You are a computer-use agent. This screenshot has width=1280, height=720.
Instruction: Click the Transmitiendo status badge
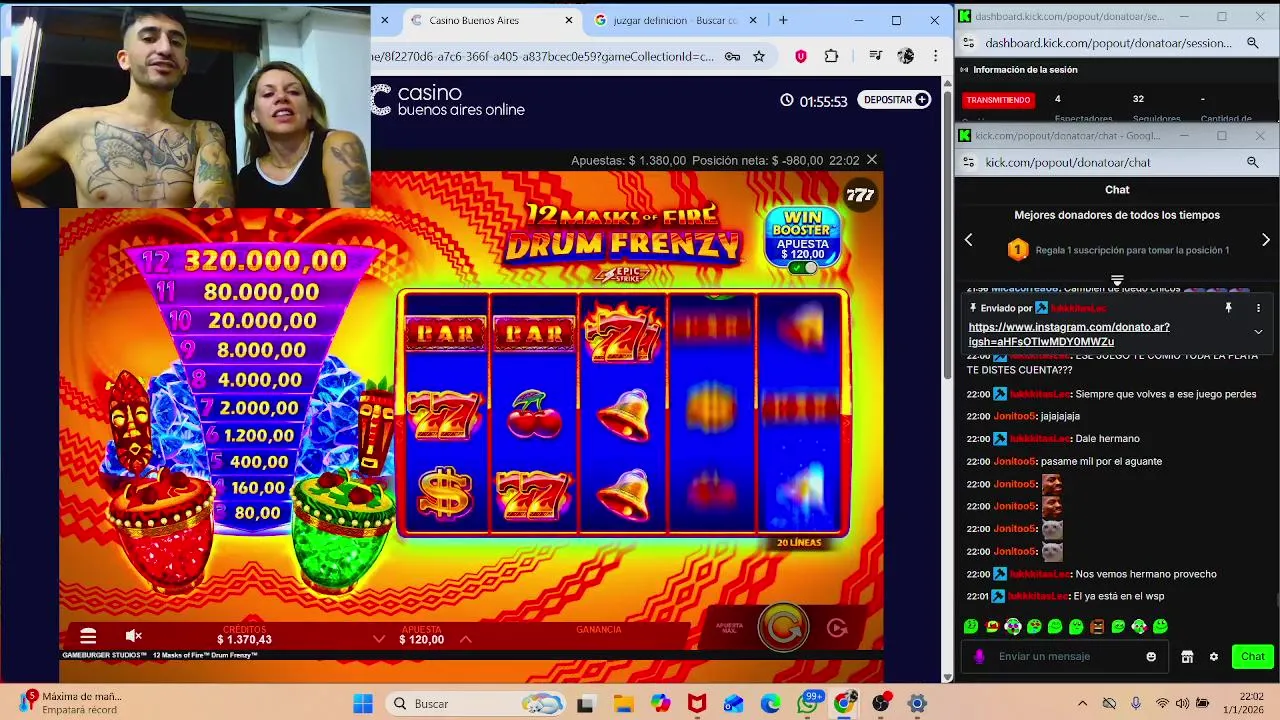998,100
